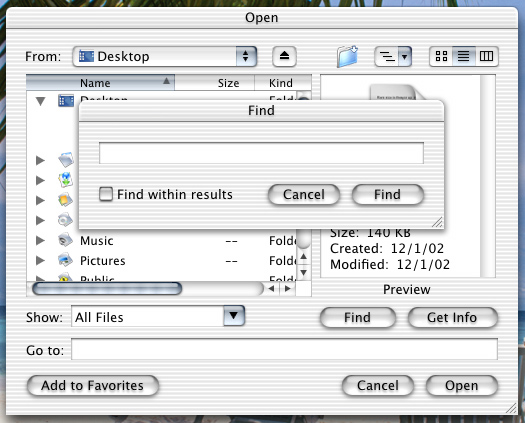Click the horizontal scrollbar thumb under file list

pos(107,289)
